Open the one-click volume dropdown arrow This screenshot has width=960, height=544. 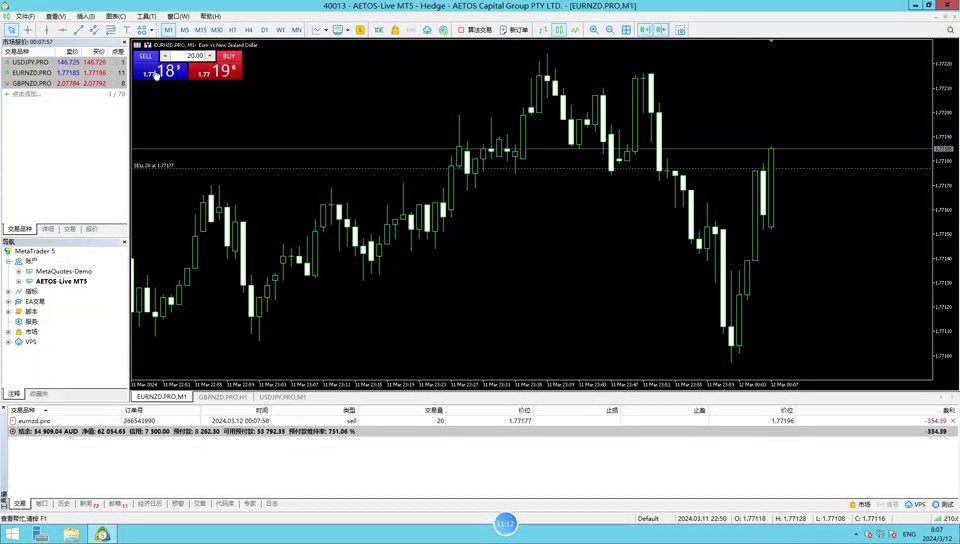[165, 56]
